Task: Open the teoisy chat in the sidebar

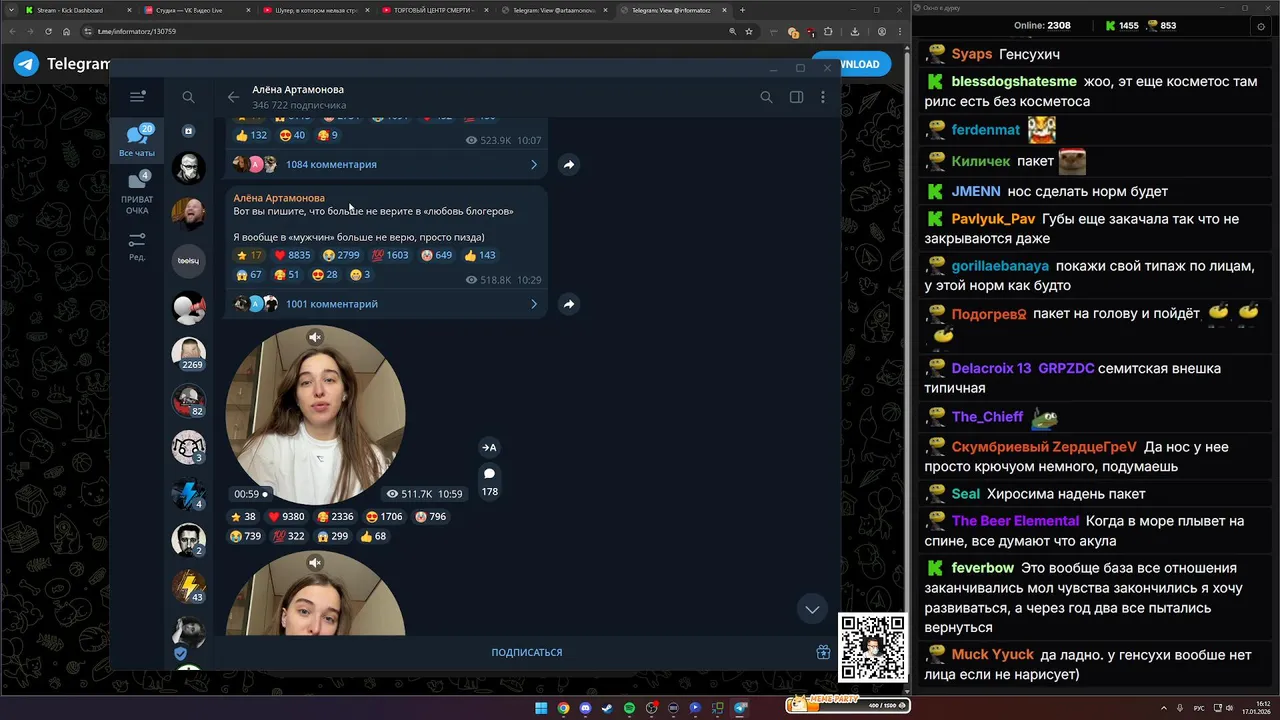Action: tap(188, 261)
